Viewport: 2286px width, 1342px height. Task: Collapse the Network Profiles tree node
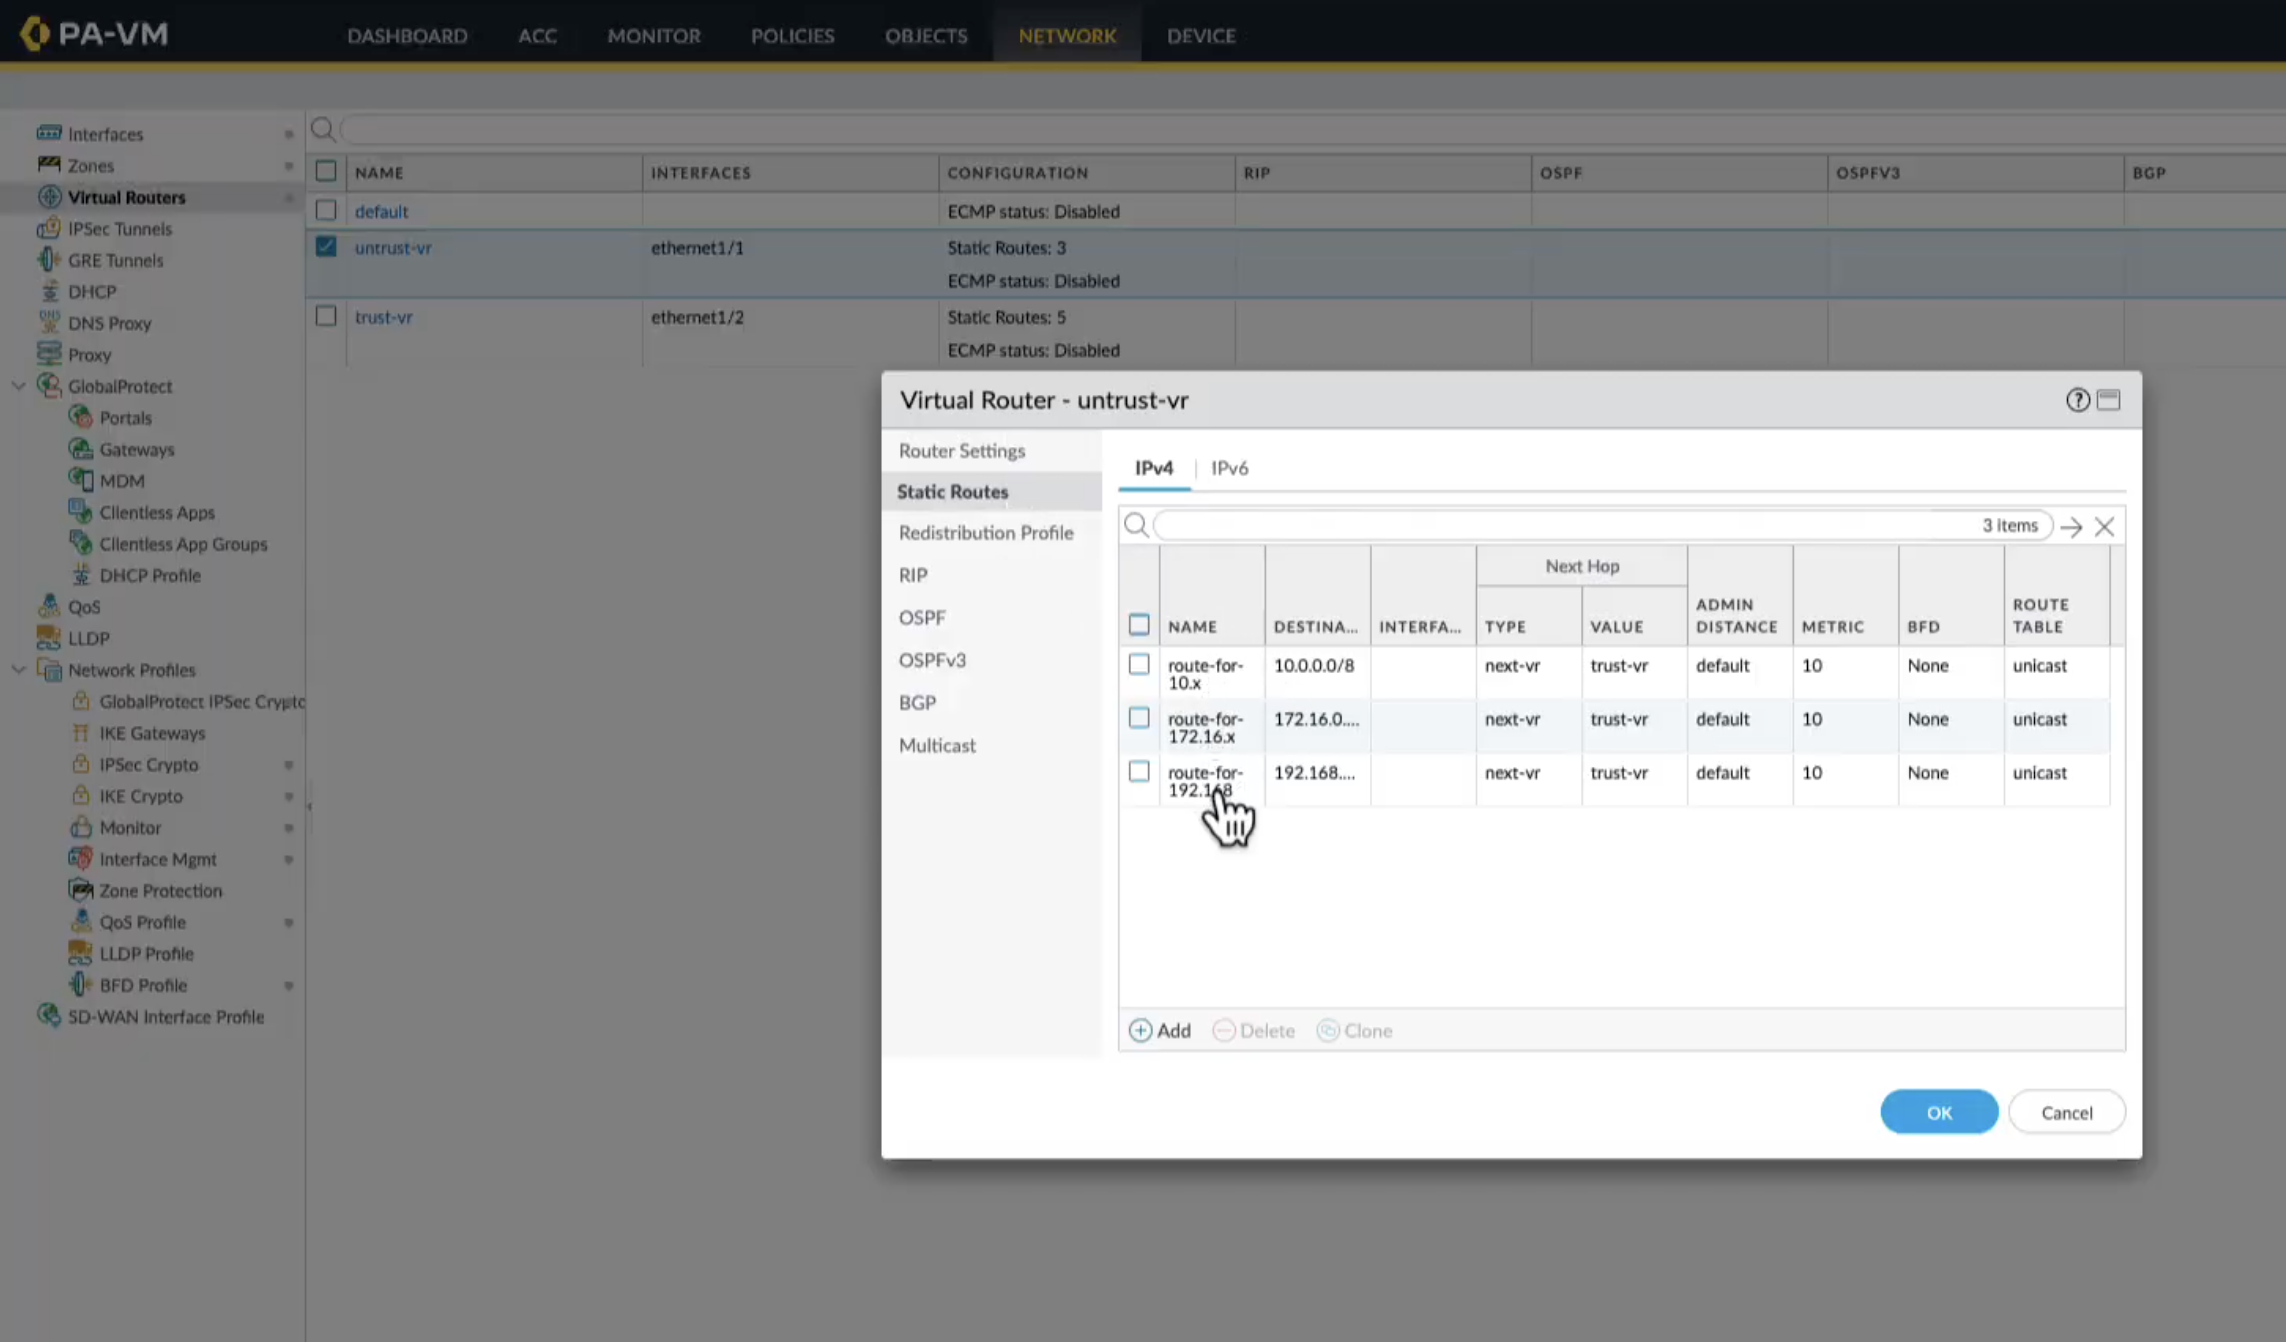(18, 669)
